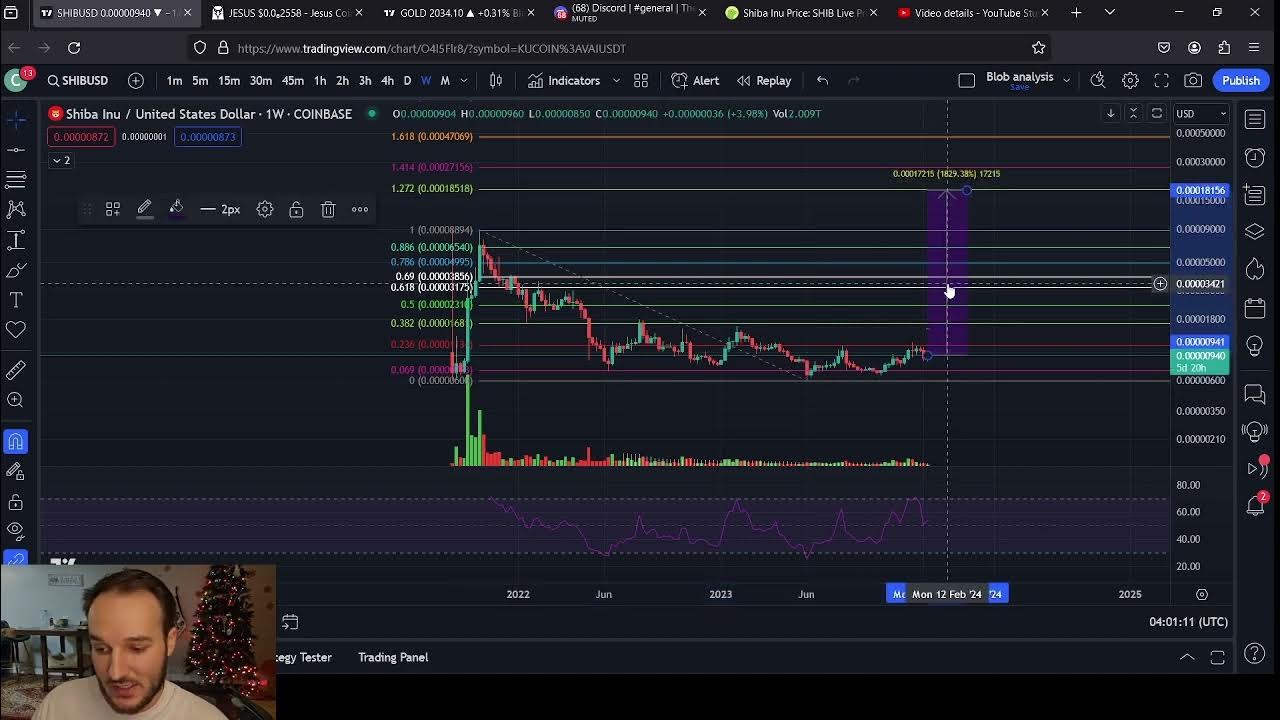Select the text annotation tool
1280x720 pixels.
(16, 300)
